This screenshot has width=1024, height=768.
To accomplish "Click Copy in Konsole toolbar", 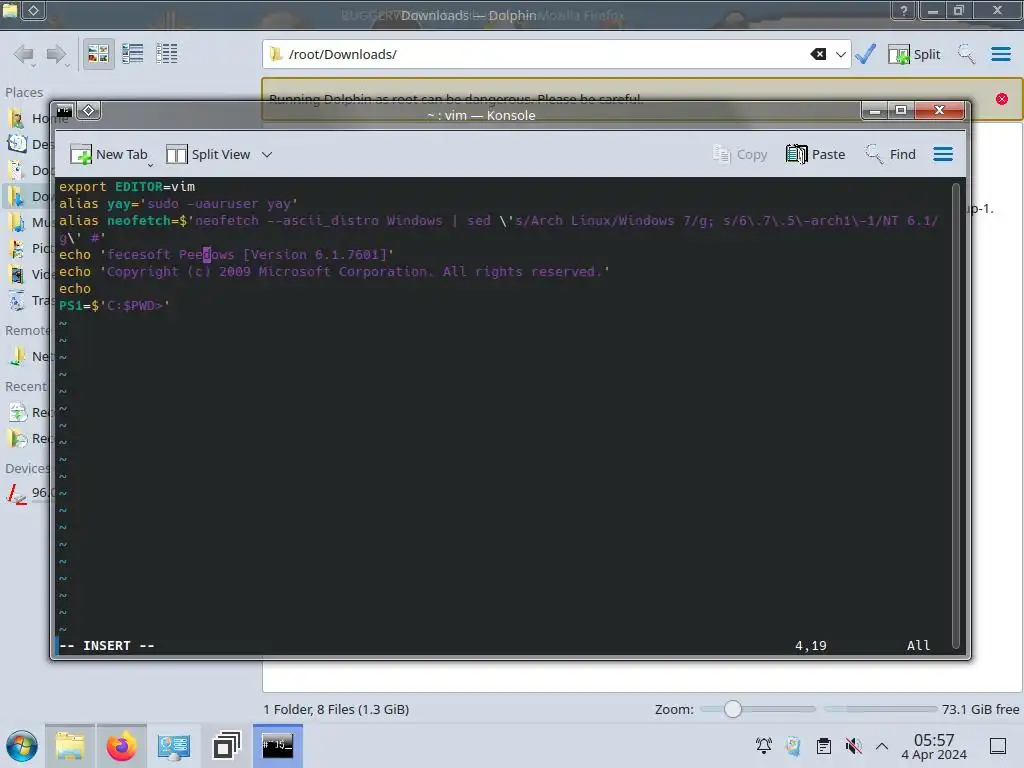I will [740, 154].
